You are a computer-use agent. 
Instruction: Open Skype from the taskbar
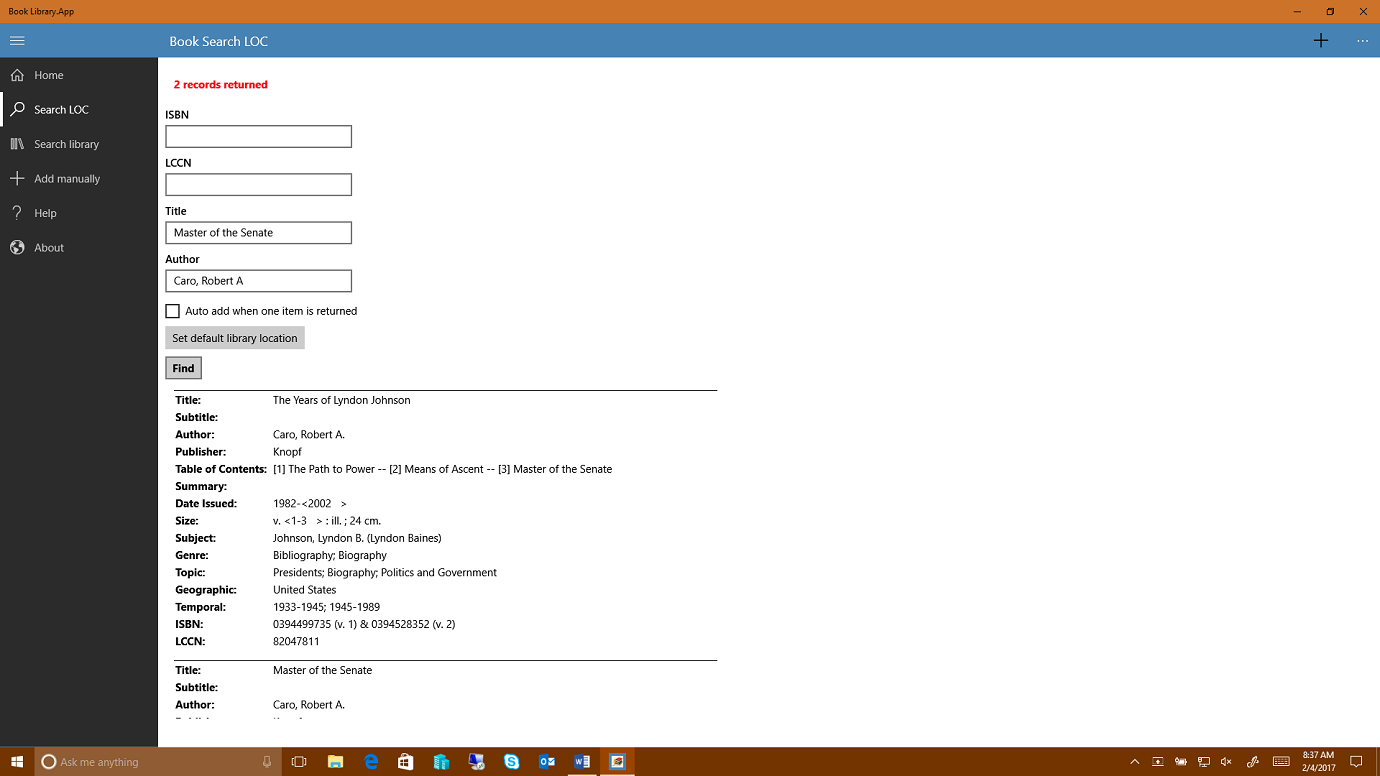(x=512, y=762)
